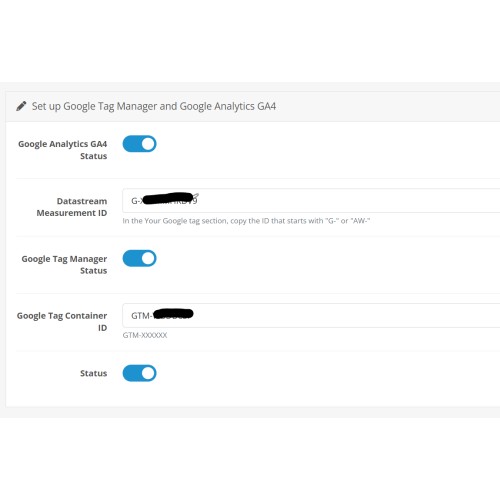The width and height of the screenshot is (500, 500).
Task: Click the 'Datastream Measurement ID' label
Action: click(72, 207)
